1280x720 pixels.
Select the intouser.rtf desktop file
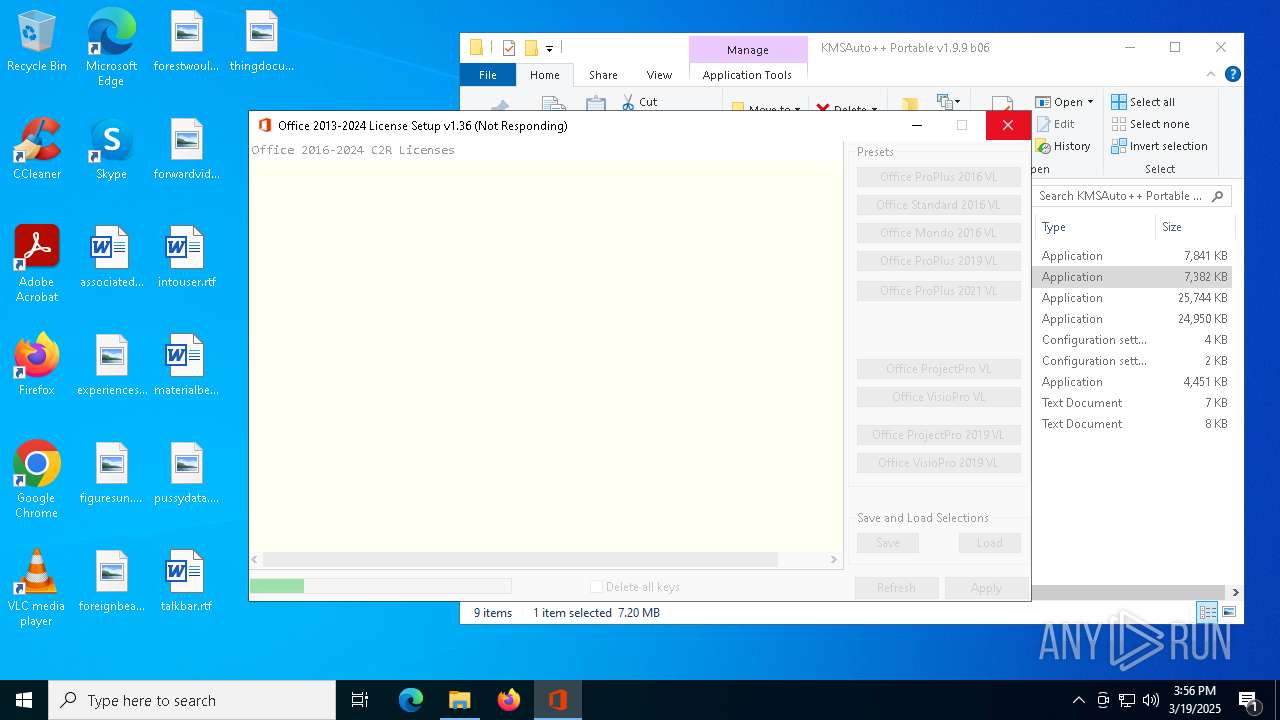pos(186,258)
